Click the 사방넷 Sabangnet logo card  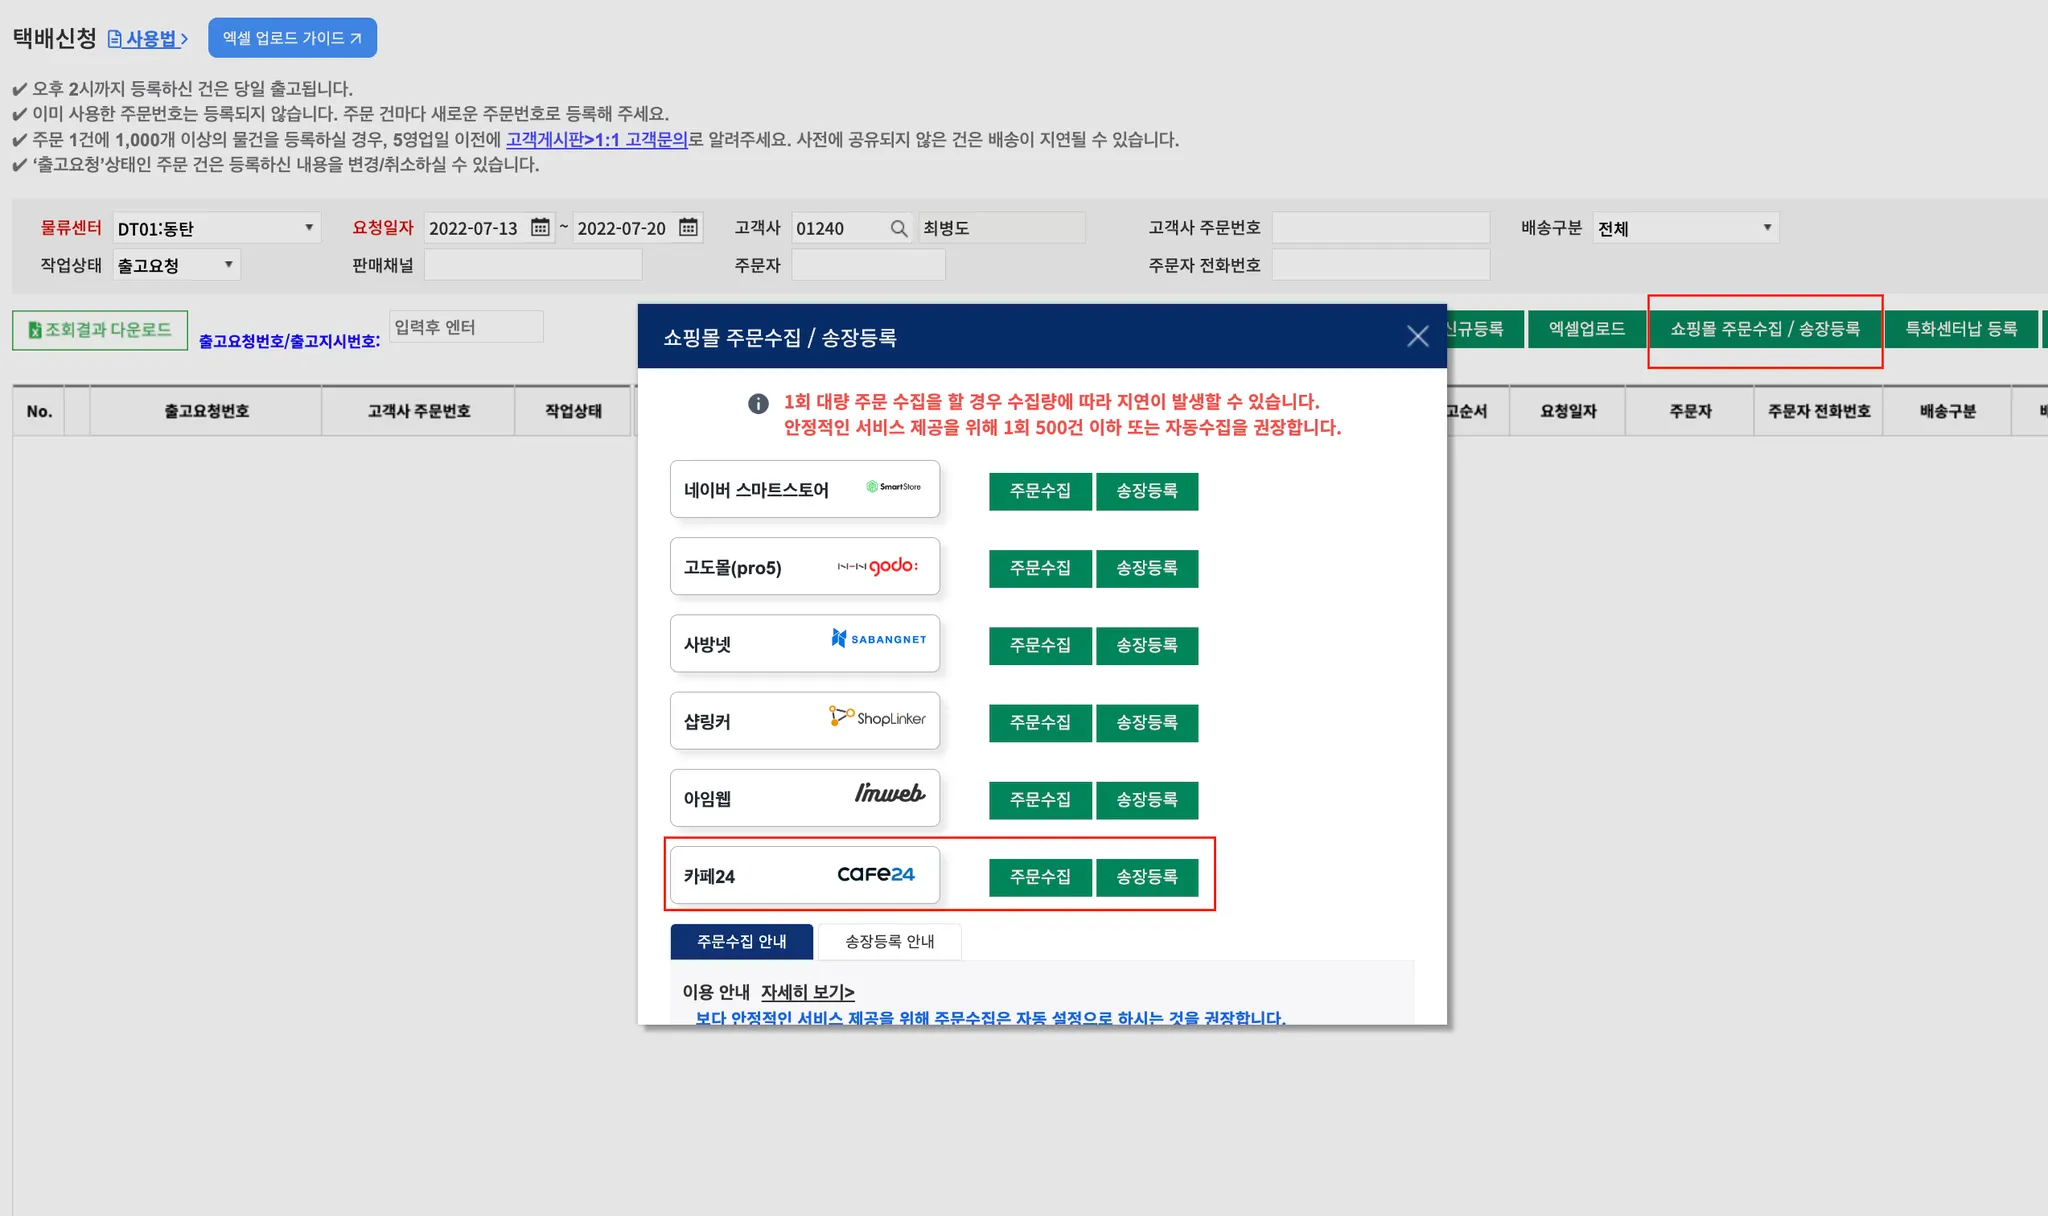coord(804,643)
